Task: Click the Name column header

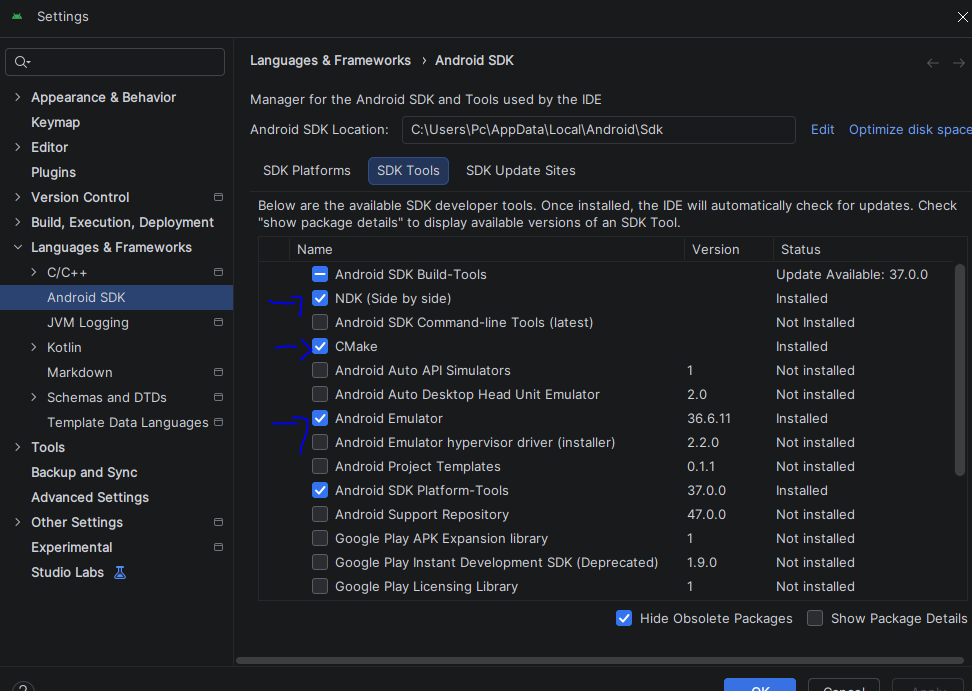Action: [487, 250]
